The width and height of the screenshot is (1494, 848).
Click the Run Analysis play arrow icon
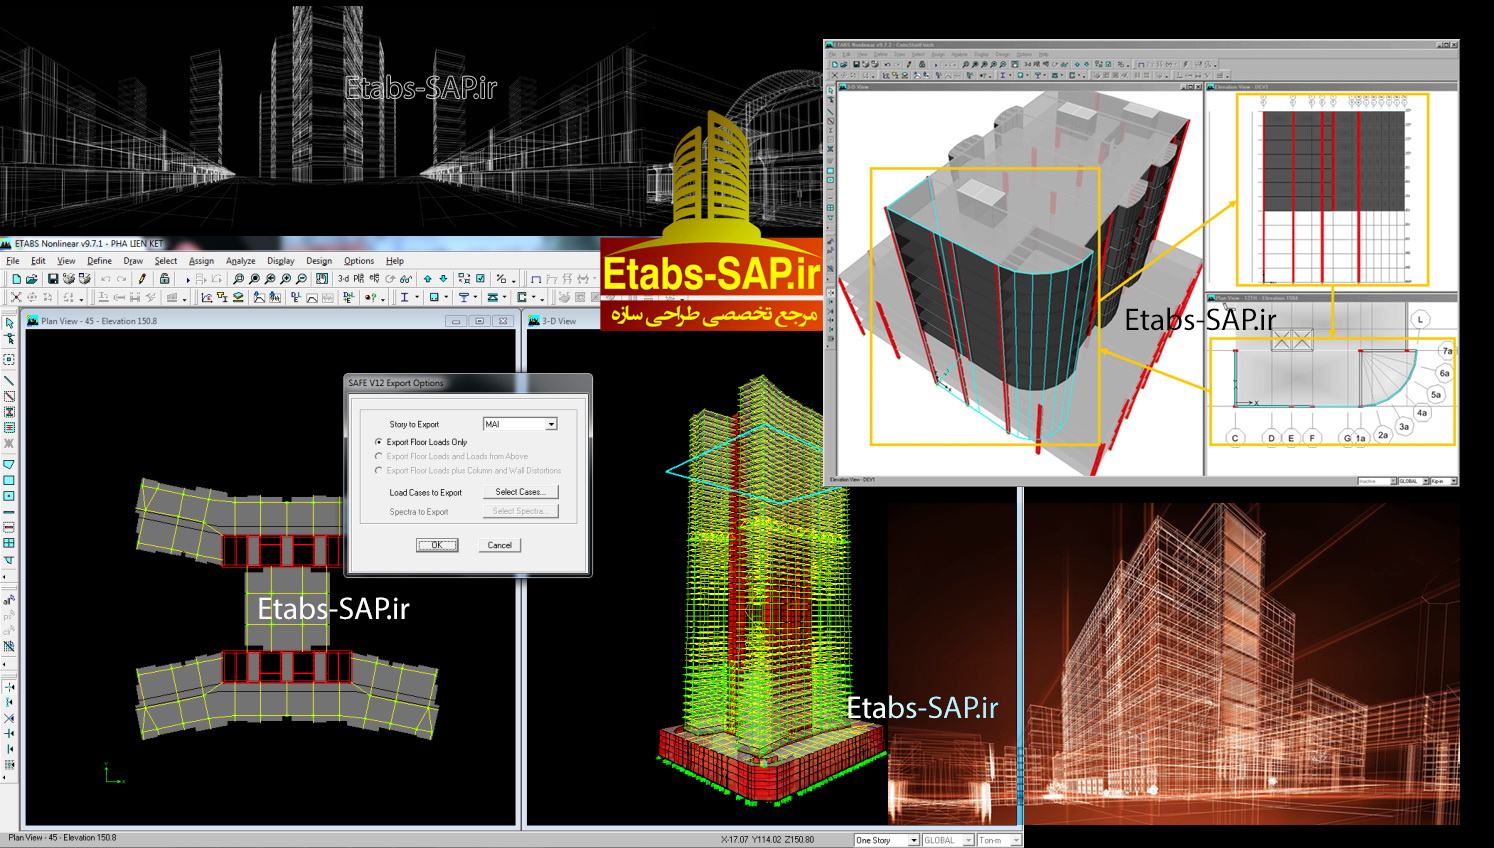pos(188,280)
